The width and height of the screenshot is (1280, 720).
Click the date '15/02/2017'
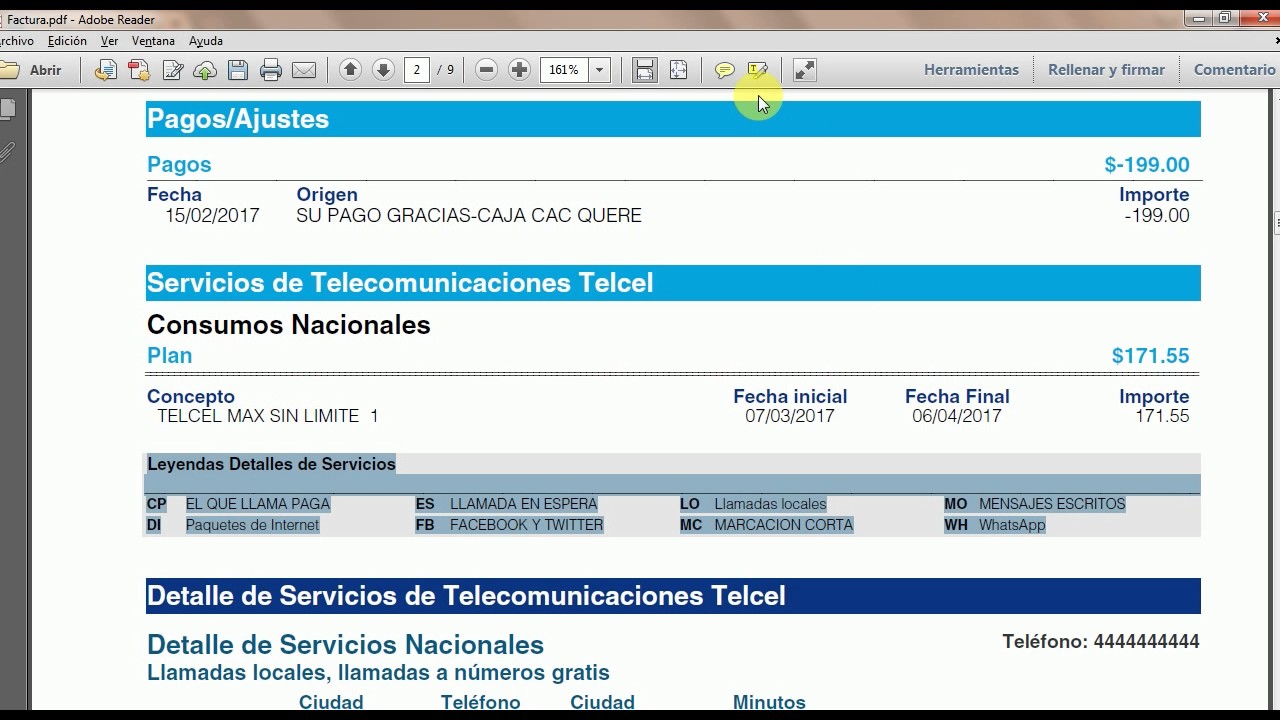[x=212, y=216]
